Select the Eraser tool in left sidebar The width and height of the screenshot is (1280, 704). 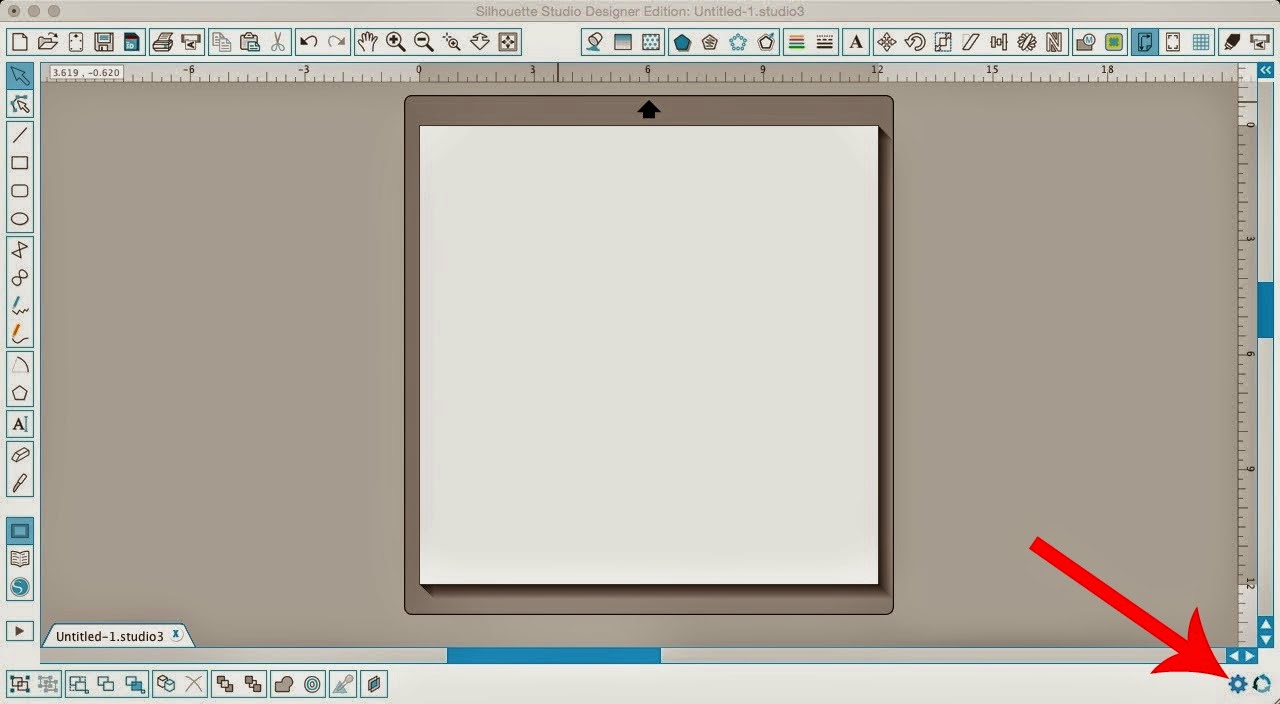coord(20,455)
